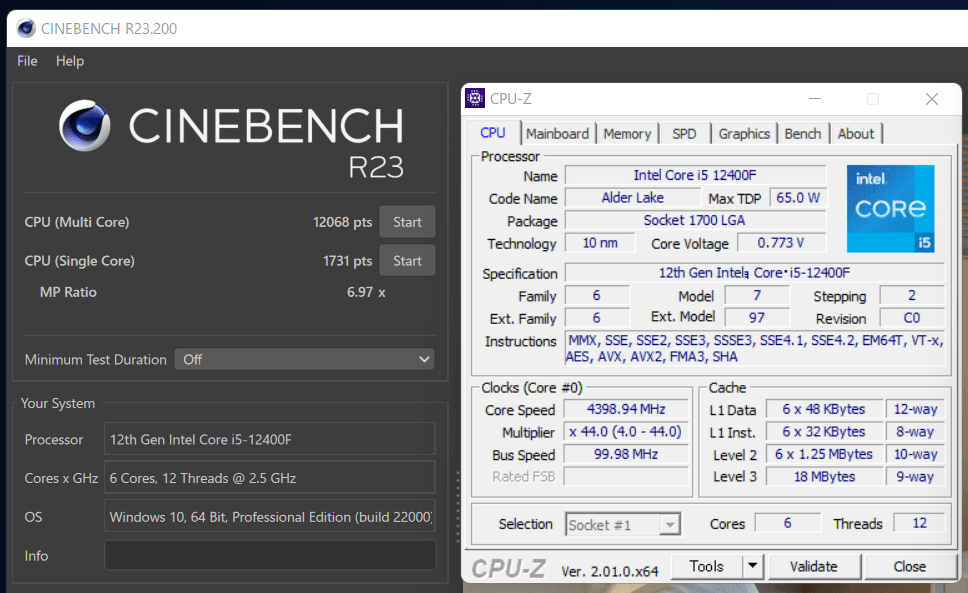Screen dimensions: 968x593
Task: Click the Cores count value 6
Action: (788, 523)
